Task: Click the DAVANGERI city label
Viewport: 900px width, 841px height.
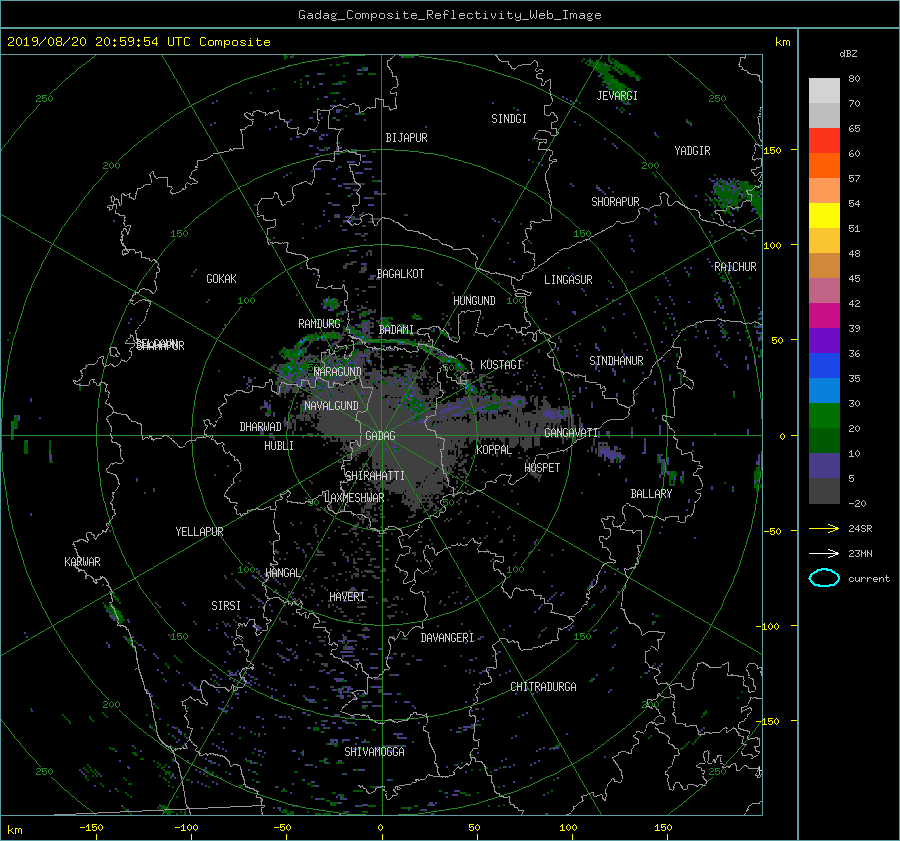Action: point(447,638)
